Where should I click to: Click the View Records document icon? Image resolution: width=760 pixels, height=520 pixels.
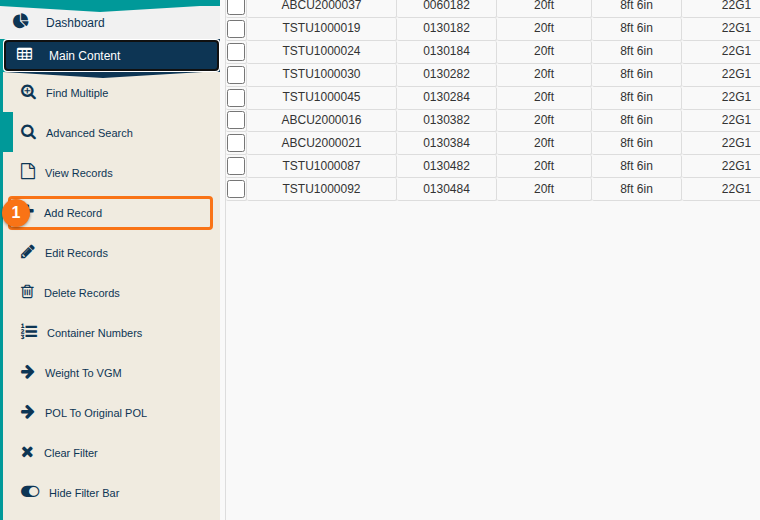tap(28, 171)
